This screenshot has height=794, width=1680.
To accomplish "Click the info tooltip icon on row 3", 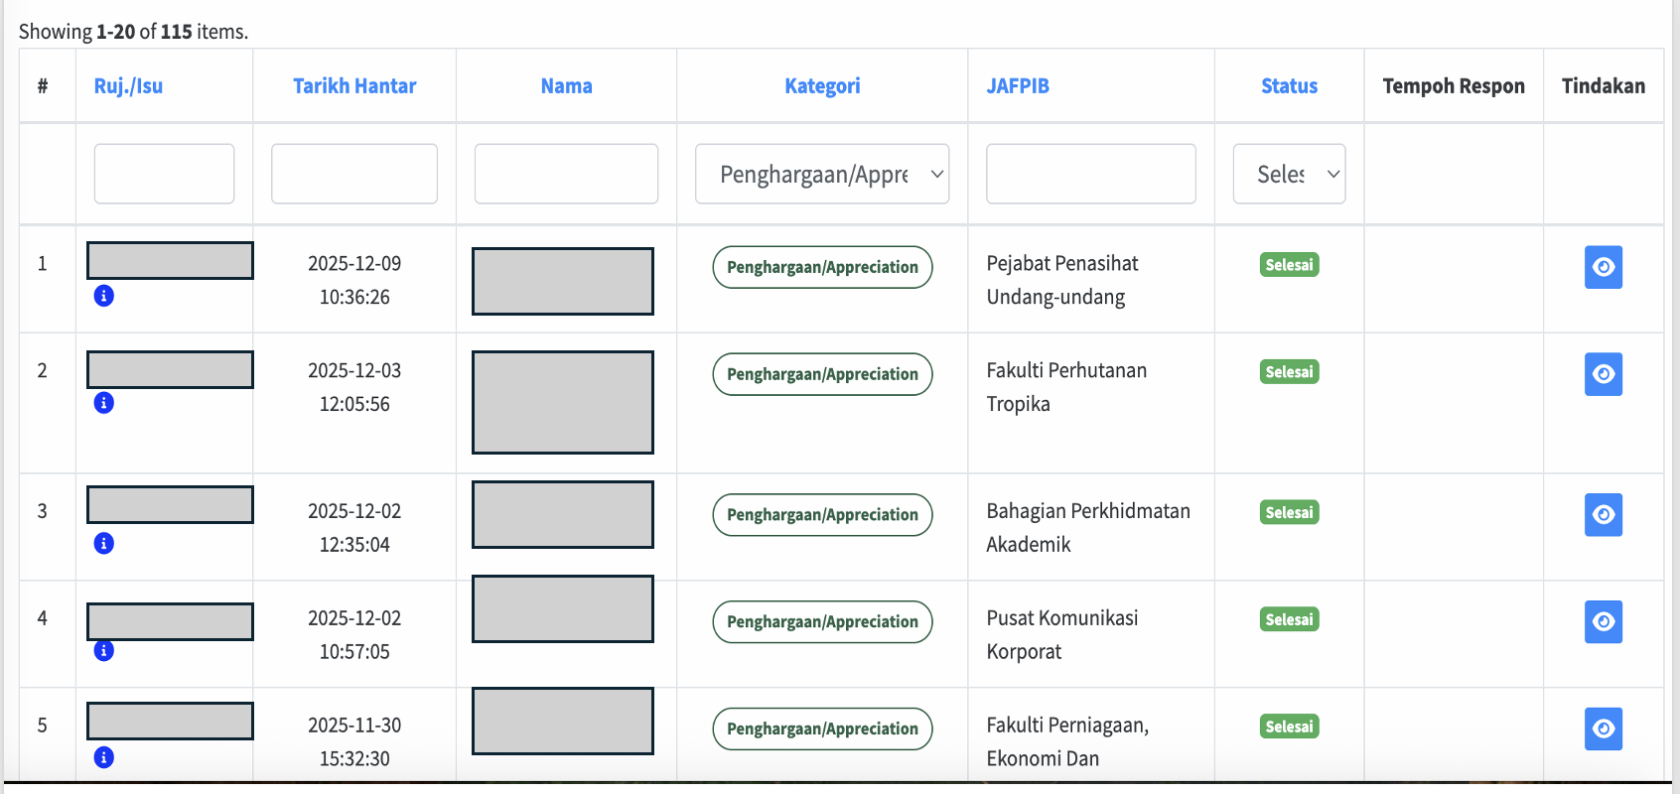I will [x=103, y=544].
